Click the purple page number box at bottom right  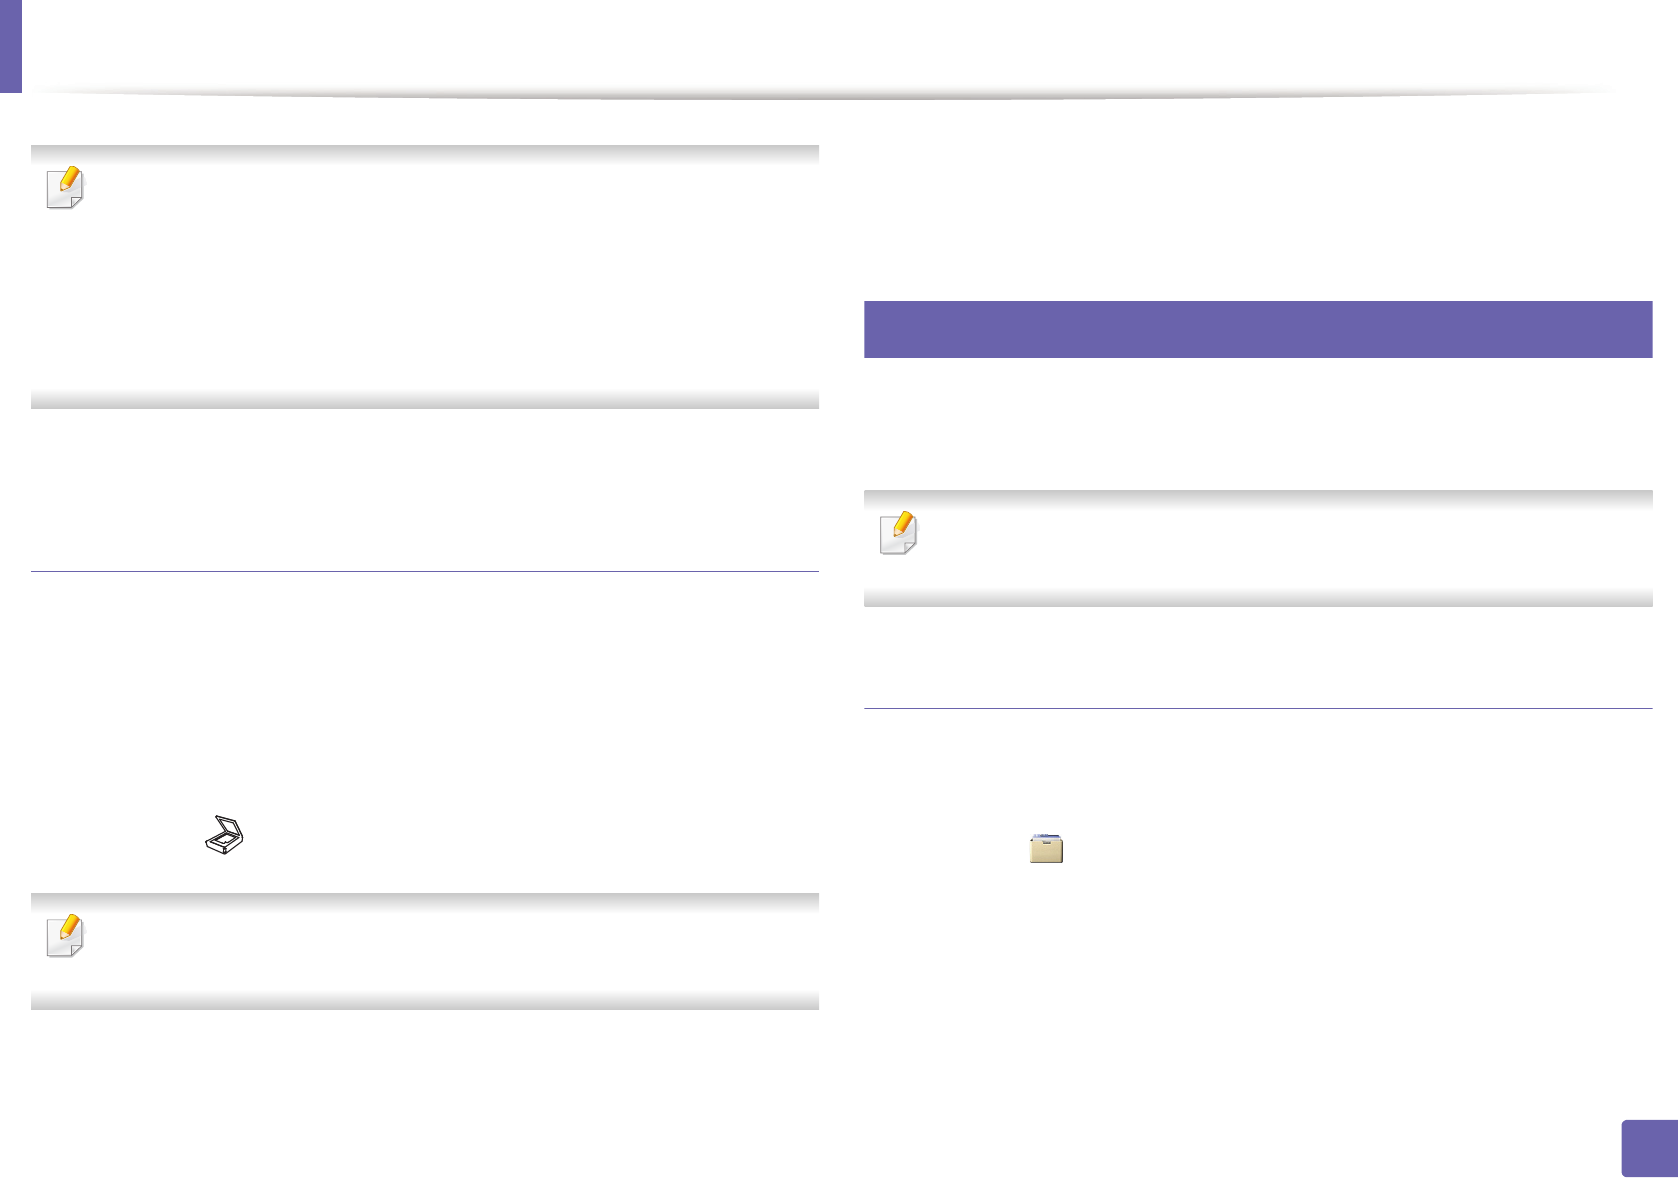tap(1649, 1148)
